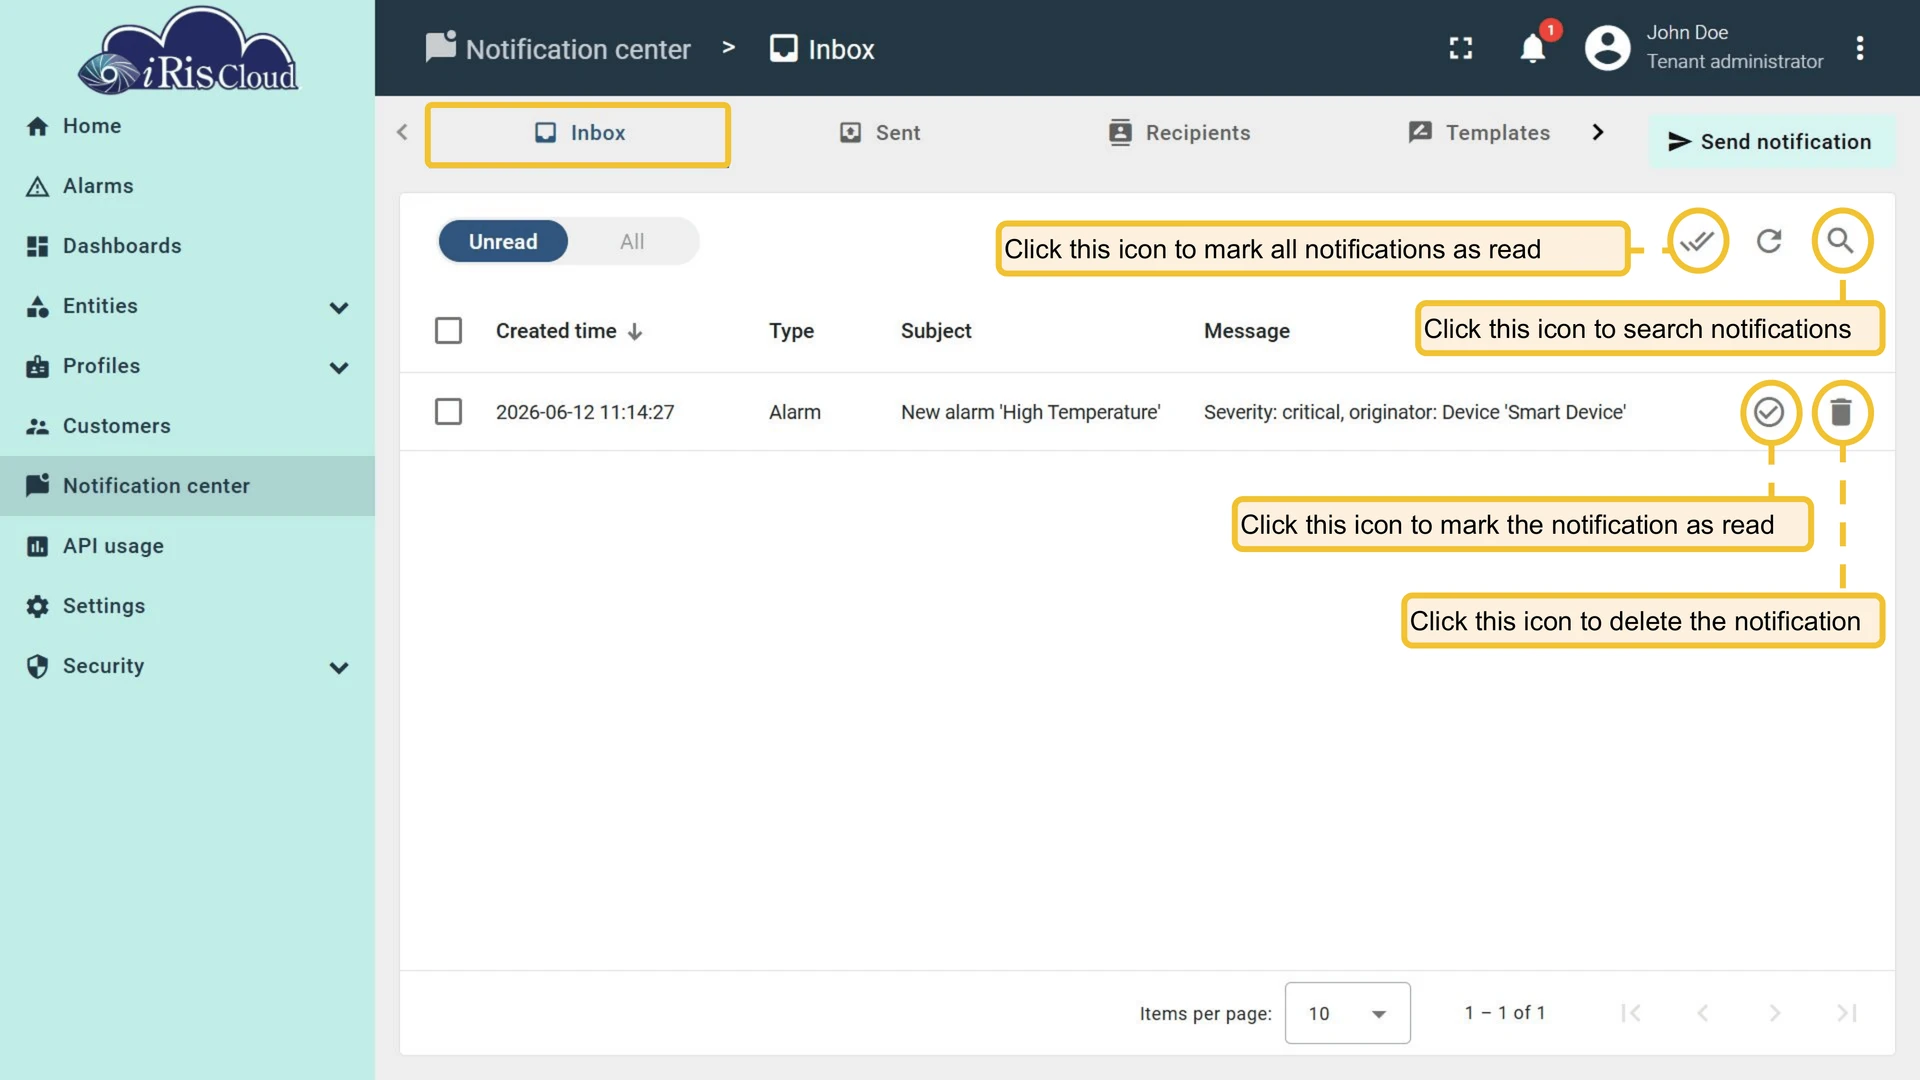Go to Home in the sidebar
The height and width of the screenshot is (1080, 1920).
[187, 126]
